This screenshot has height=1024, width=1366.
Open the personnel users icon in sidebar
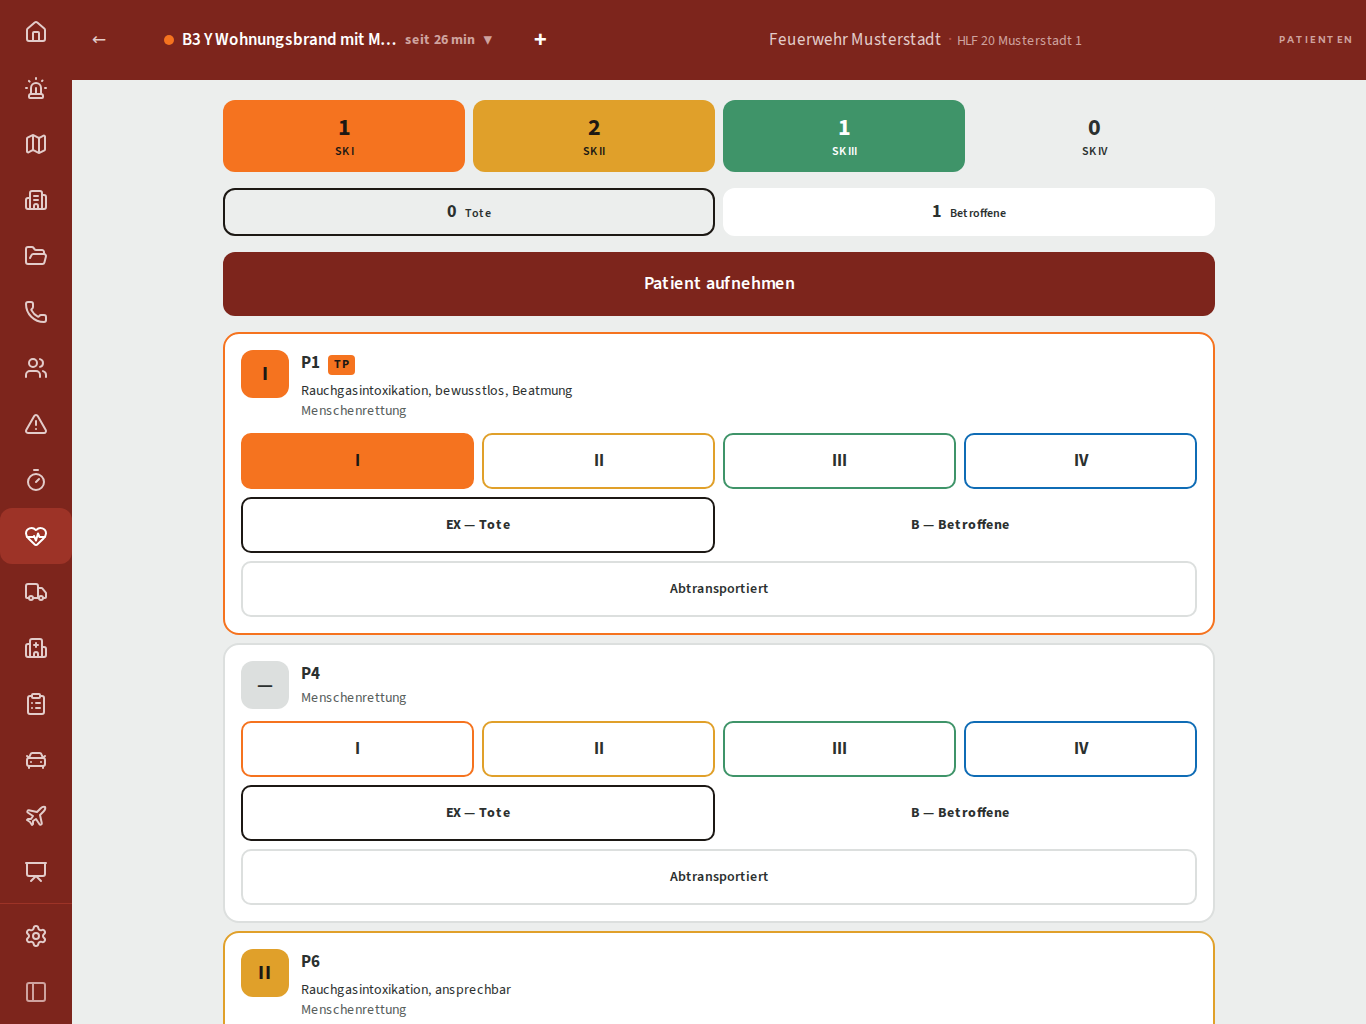(36, 368)
